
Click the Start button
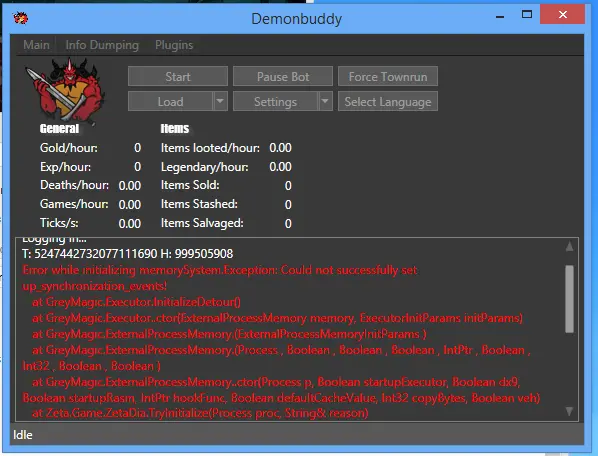tap(178, 76)
